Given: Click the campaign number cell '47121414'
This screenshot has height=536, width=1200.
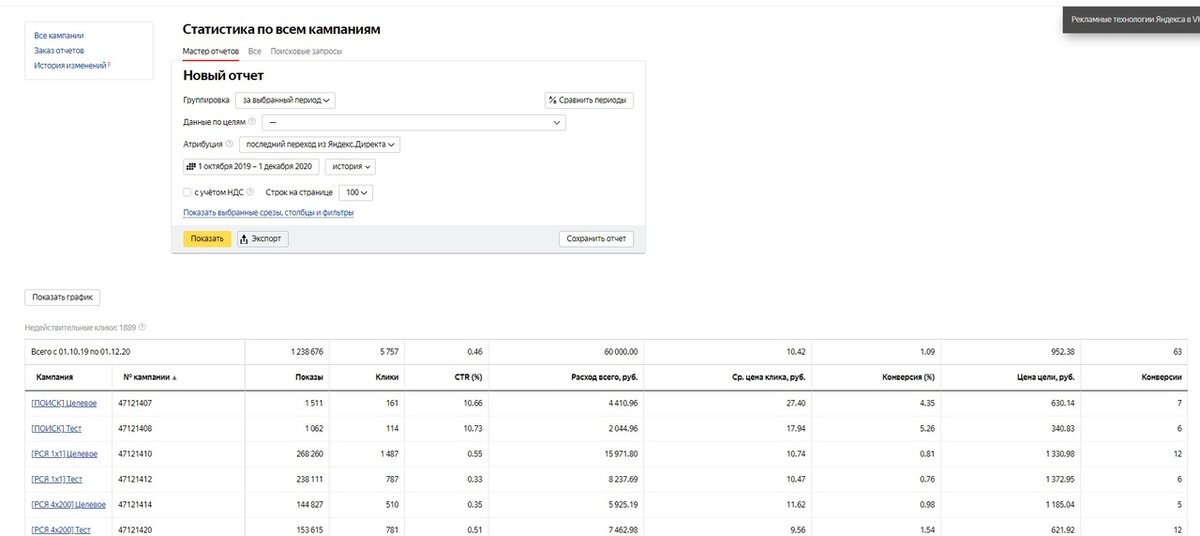Looking at the screenshot, I should coord(135,505).
